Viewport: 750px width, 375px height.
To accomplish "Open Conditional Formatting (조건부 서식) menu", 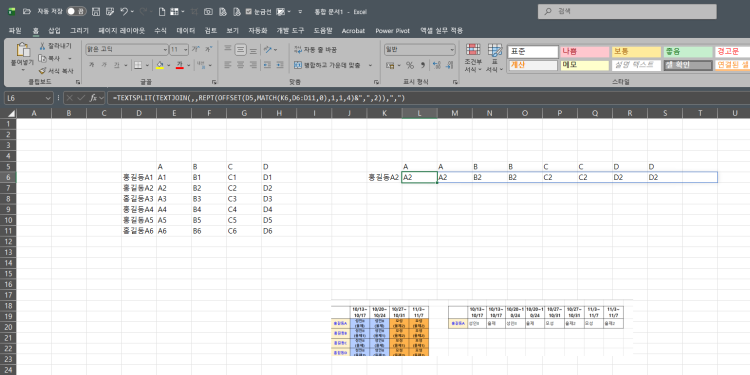I will click(473, 58).
